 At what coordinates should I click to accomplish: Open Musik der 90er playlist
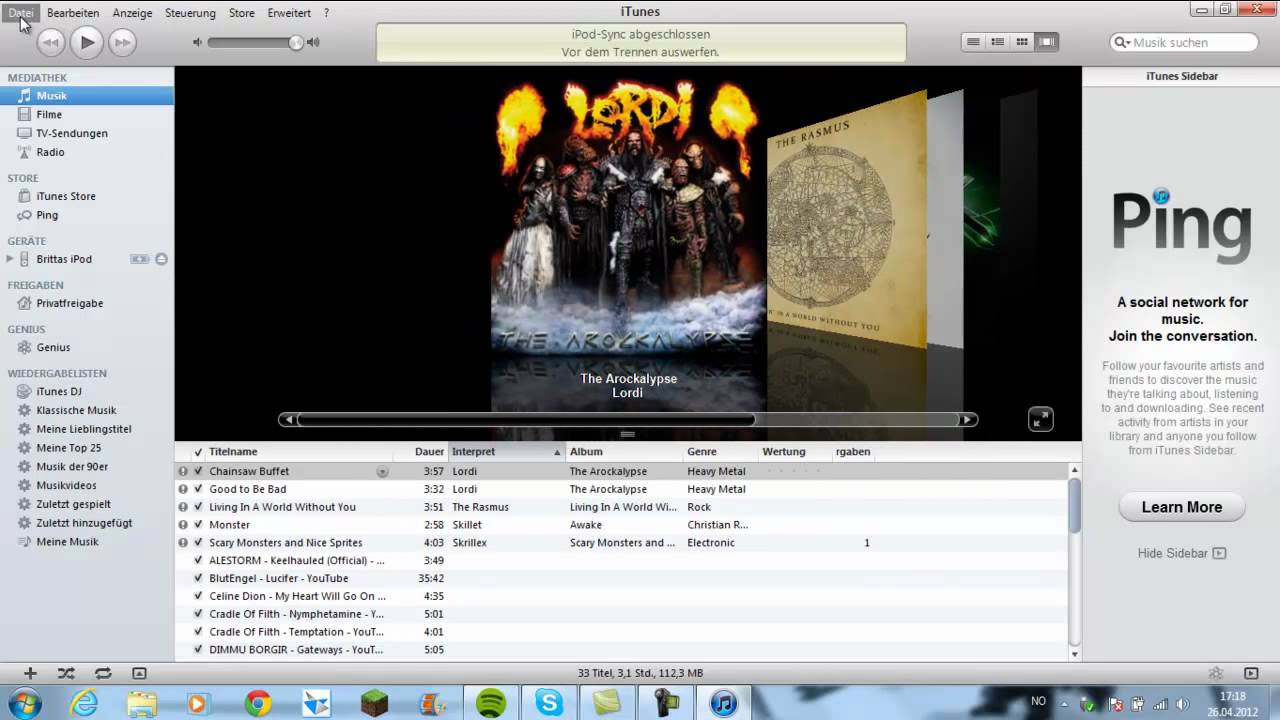[x=72, y=467]
